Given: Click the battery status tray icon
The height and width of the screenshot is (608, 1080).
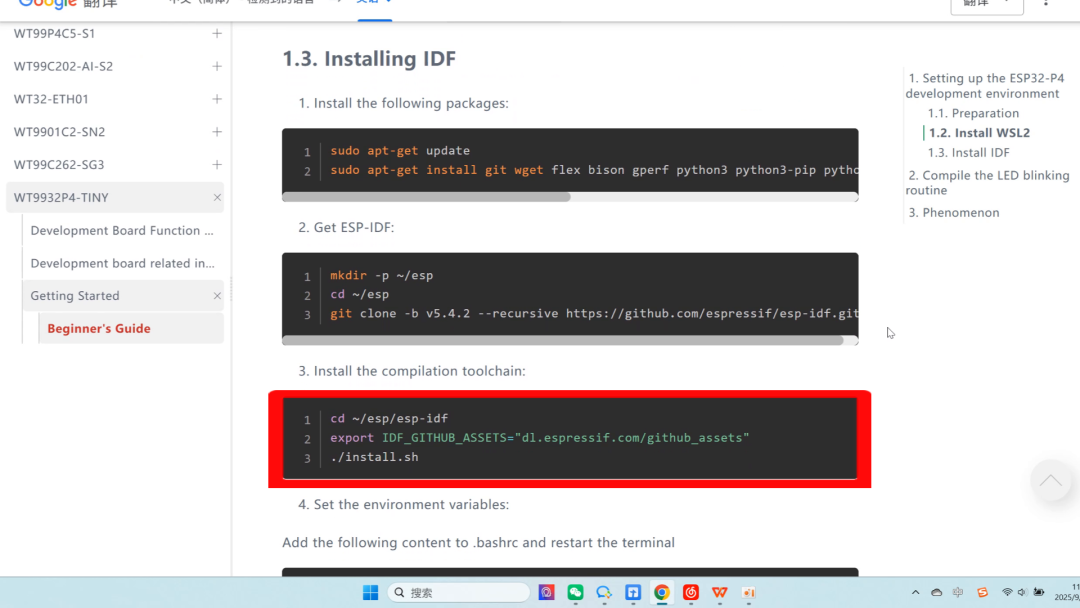Looking at the screenshot, I should point(1039,592).
